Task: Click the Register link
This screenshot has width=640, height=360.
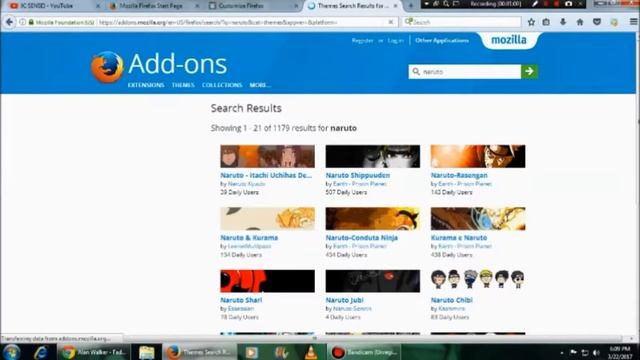Action: [362, 40]
